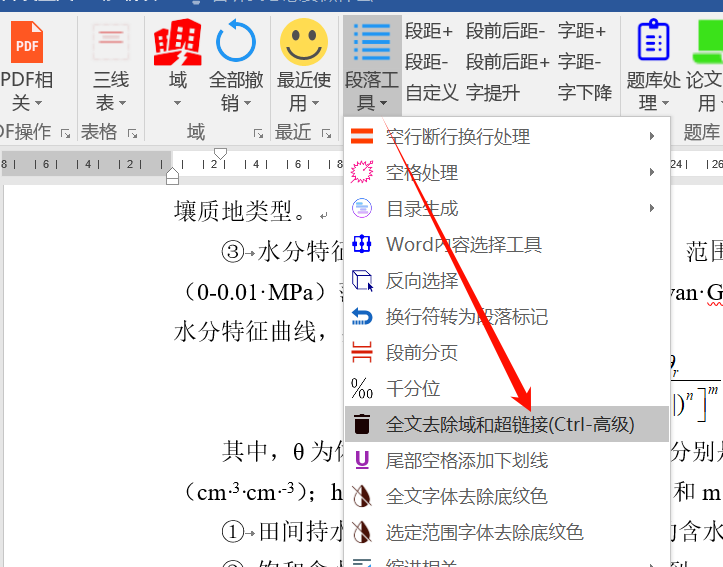Expand the 三线表 dropdown arrow
The image size is (723, 567).
[x=122, y=103]
